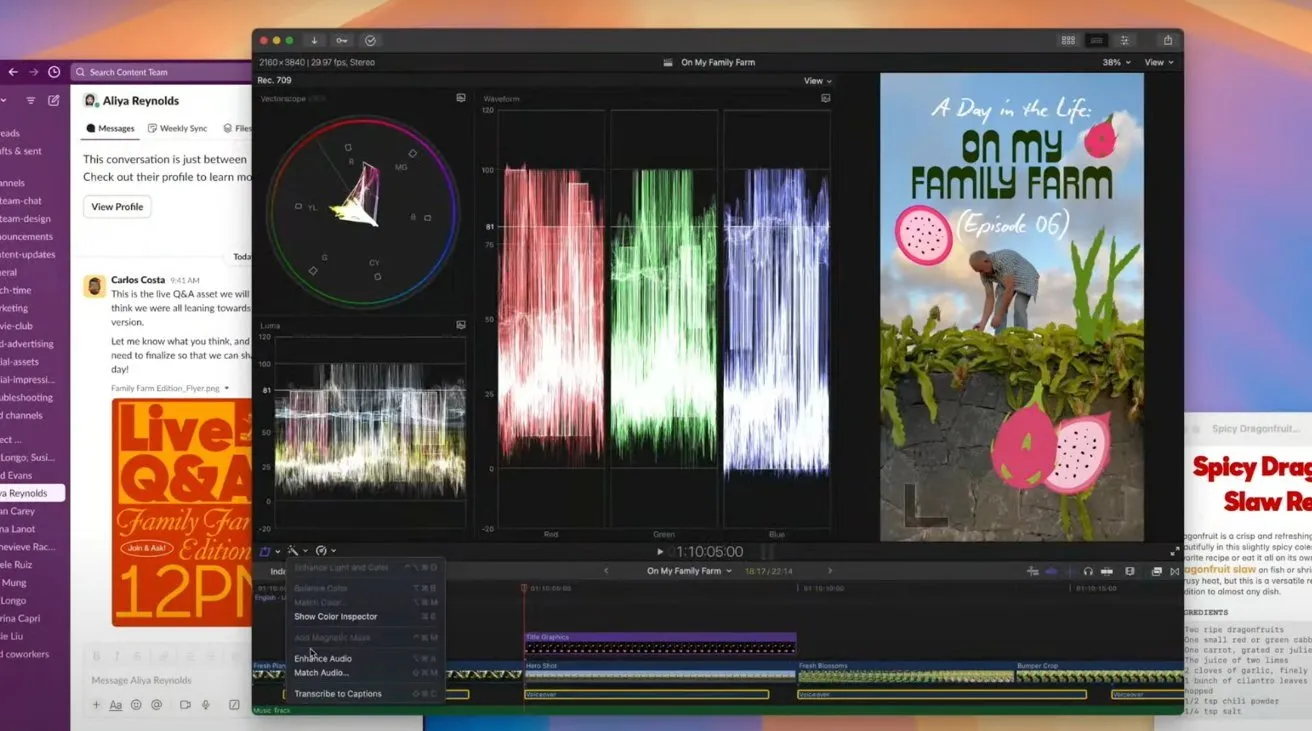The image size is (1312, 731).
Task: Toggle solo headphones icon in timeline
Action: [1088, 571]
